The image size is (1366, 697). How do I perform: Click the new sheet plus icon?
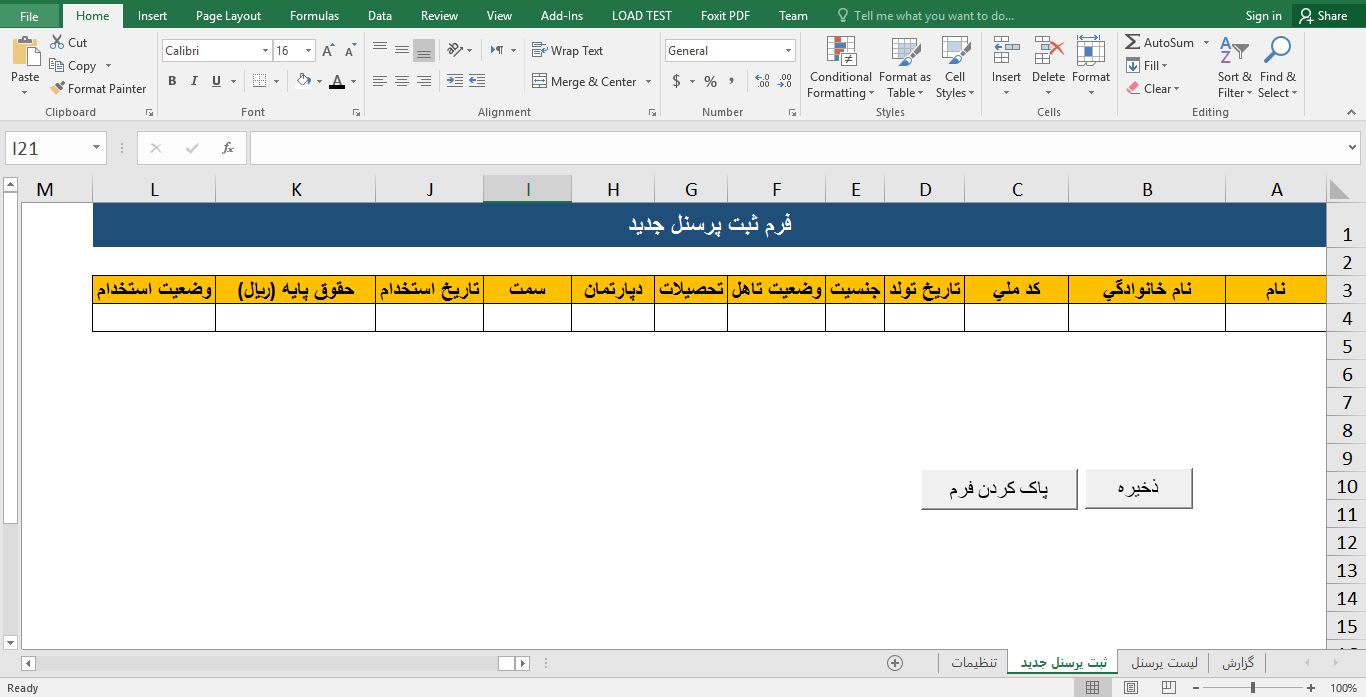tap(895, 663)
